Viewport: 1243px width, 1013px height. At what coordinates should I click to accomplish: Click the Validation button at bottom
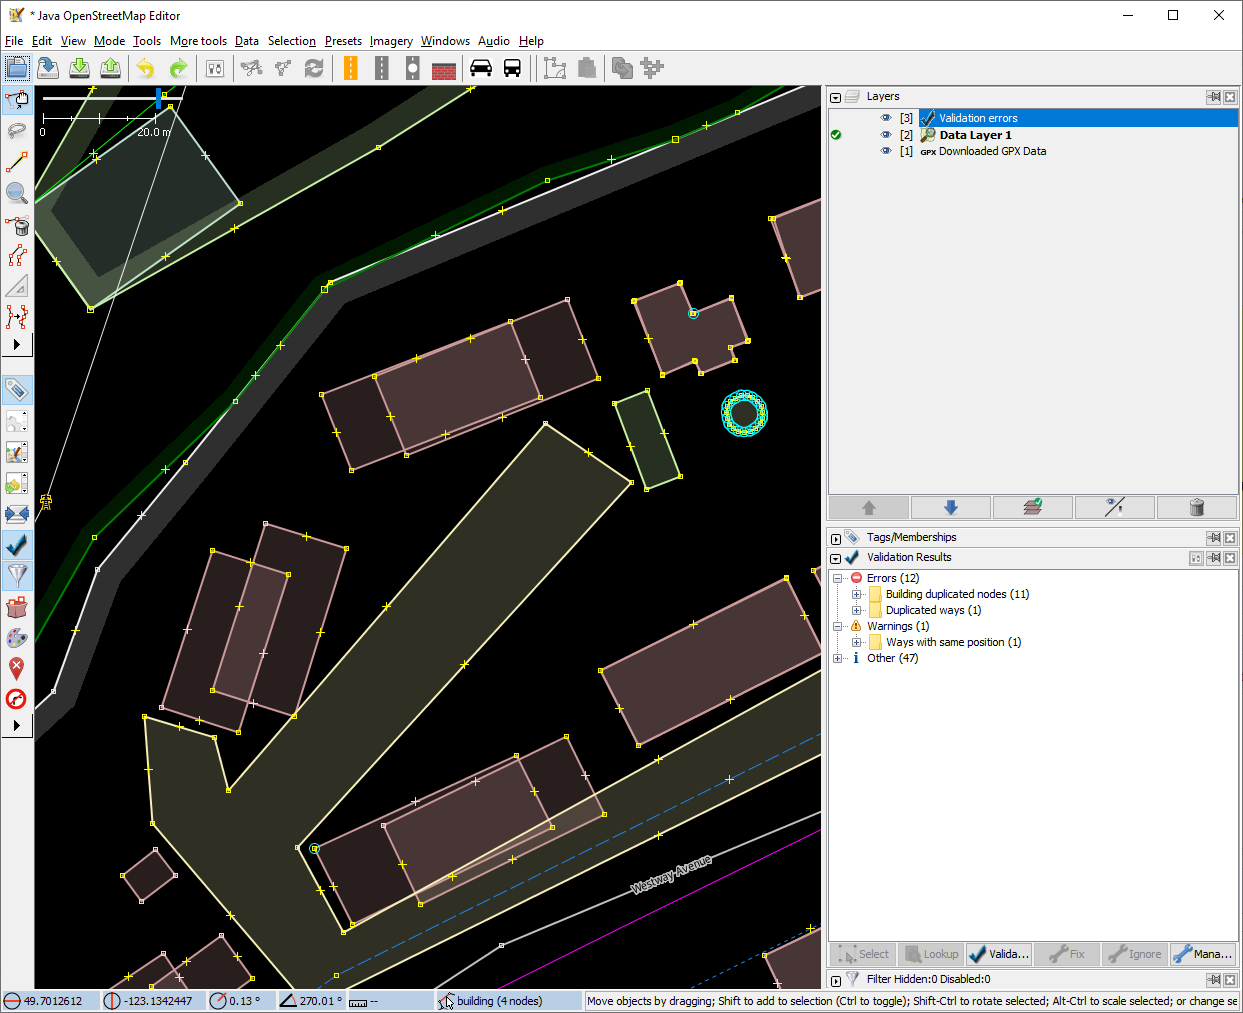[998, 954]
